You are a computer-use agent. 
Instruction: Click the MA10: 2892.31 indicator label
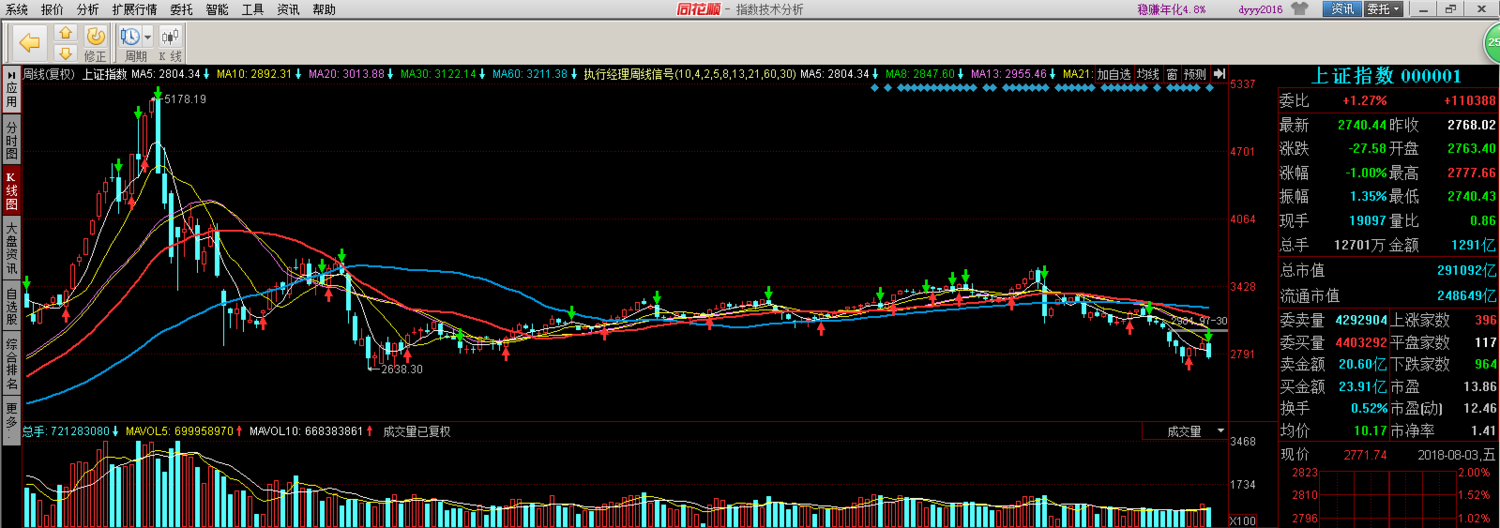(x=254, y=74)
